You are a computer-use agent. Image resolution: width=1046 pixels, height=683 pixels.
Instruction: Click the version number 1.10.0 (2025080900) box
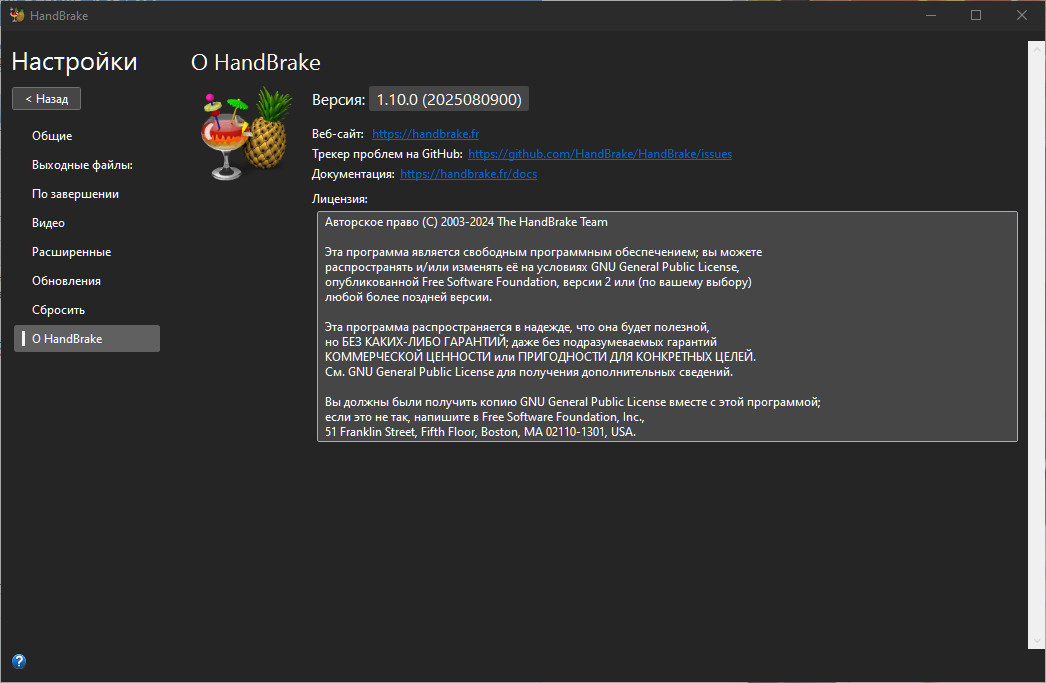(x=449, y=99)
